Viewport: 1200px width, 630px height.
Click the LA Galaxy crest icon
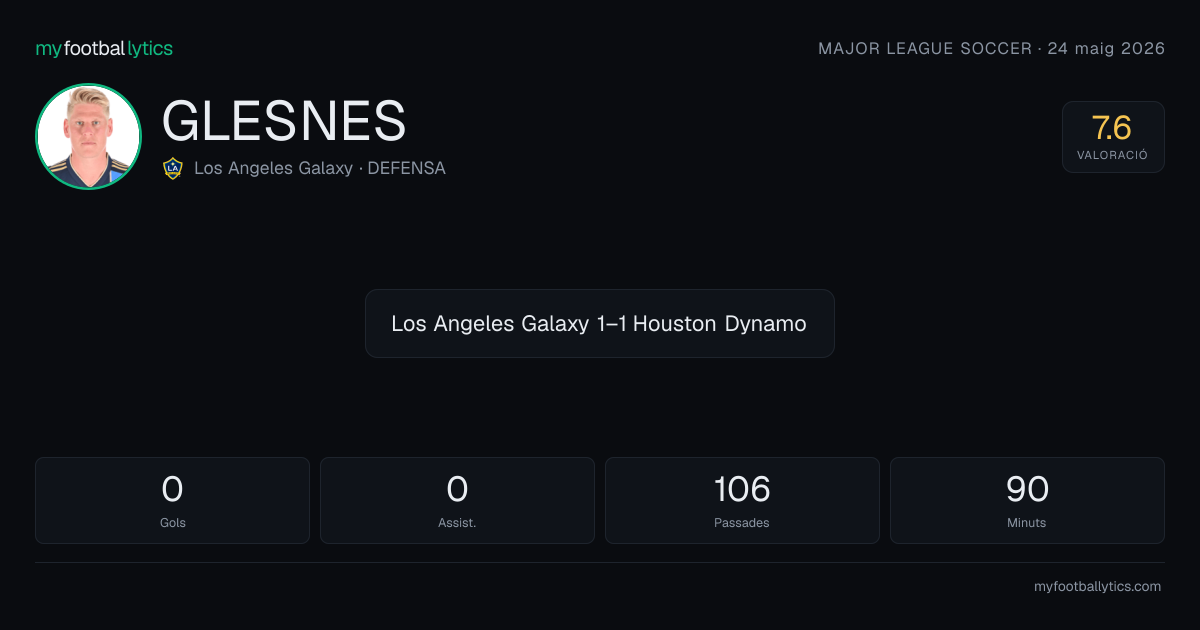(x=172, y=168)
